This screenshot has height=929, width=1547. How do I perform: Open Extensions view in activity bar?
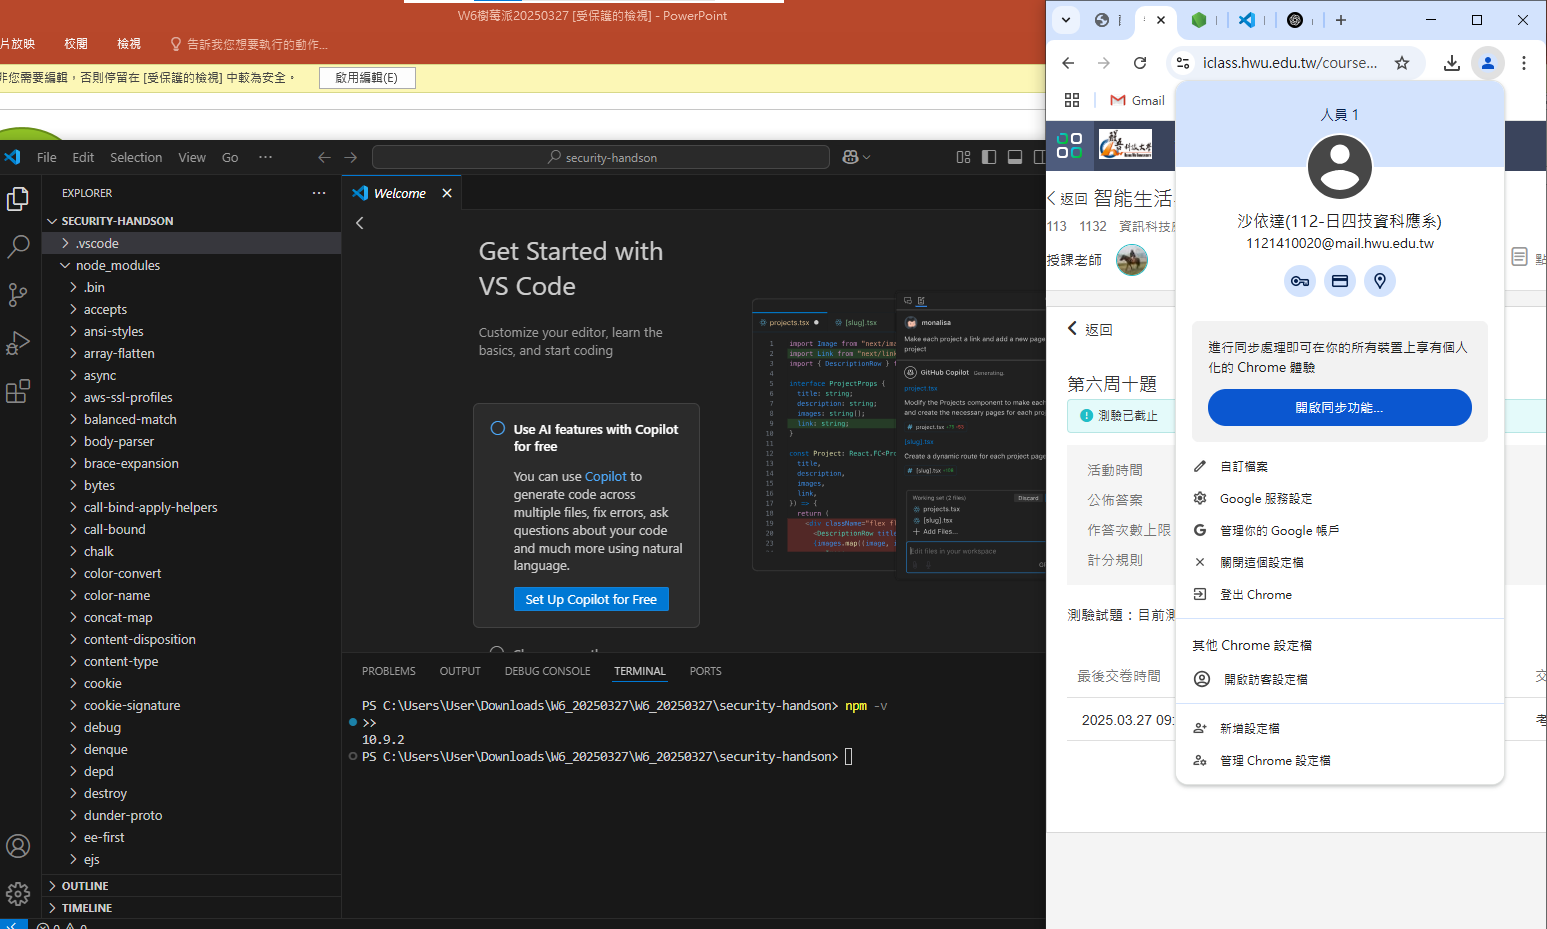(x=18, y=391)
